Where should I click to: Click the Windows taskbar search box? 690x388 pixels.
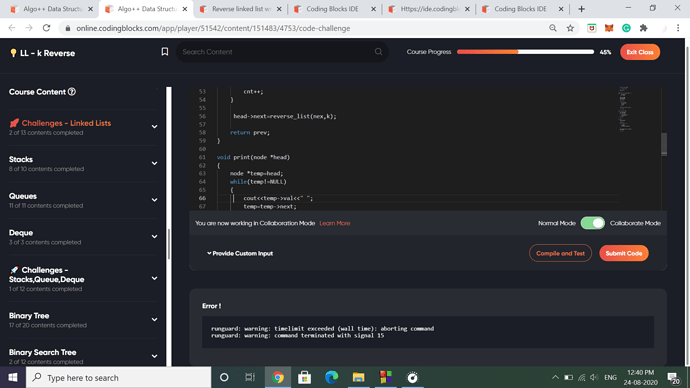tap(119, 377)
